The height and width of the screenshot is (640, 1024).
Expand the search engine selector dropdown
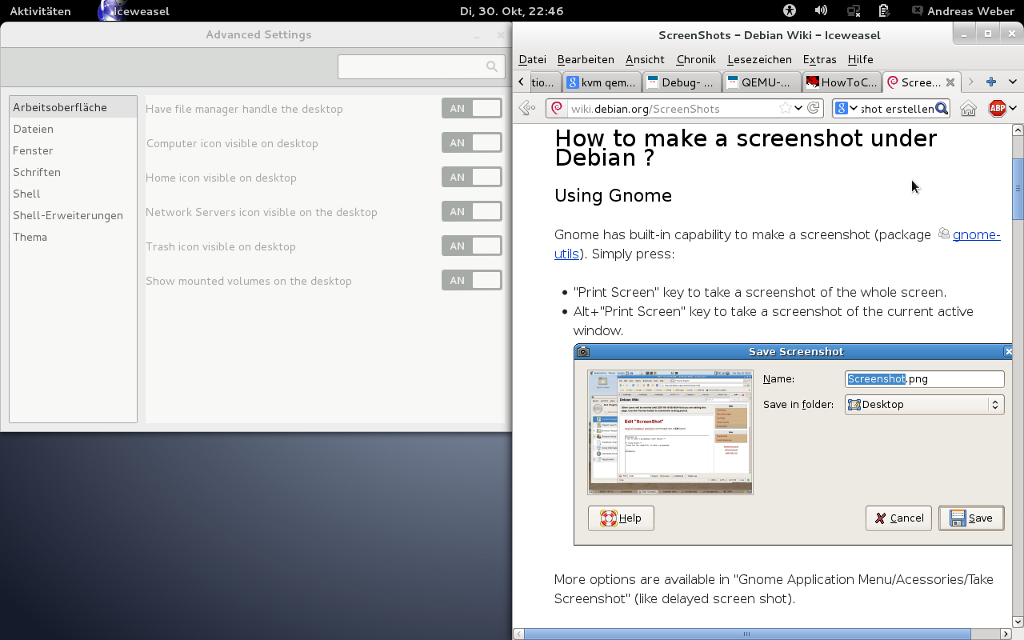tap(845, 108)
